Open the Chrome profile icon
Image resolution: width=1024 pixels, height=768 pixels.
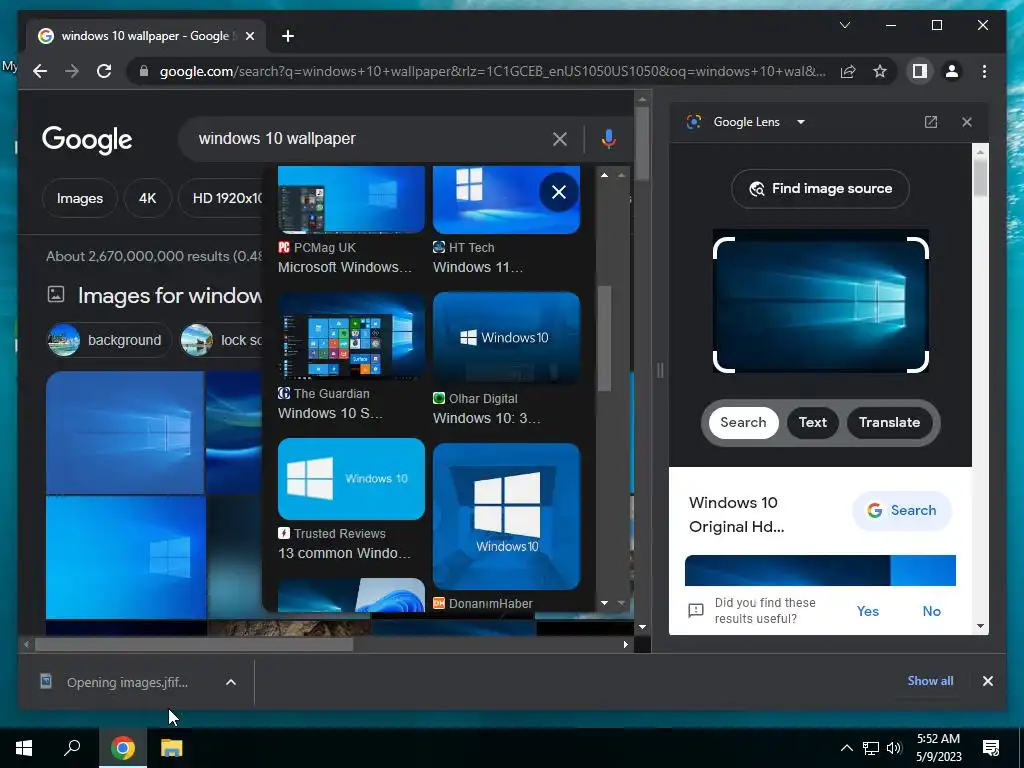[952, 71]
